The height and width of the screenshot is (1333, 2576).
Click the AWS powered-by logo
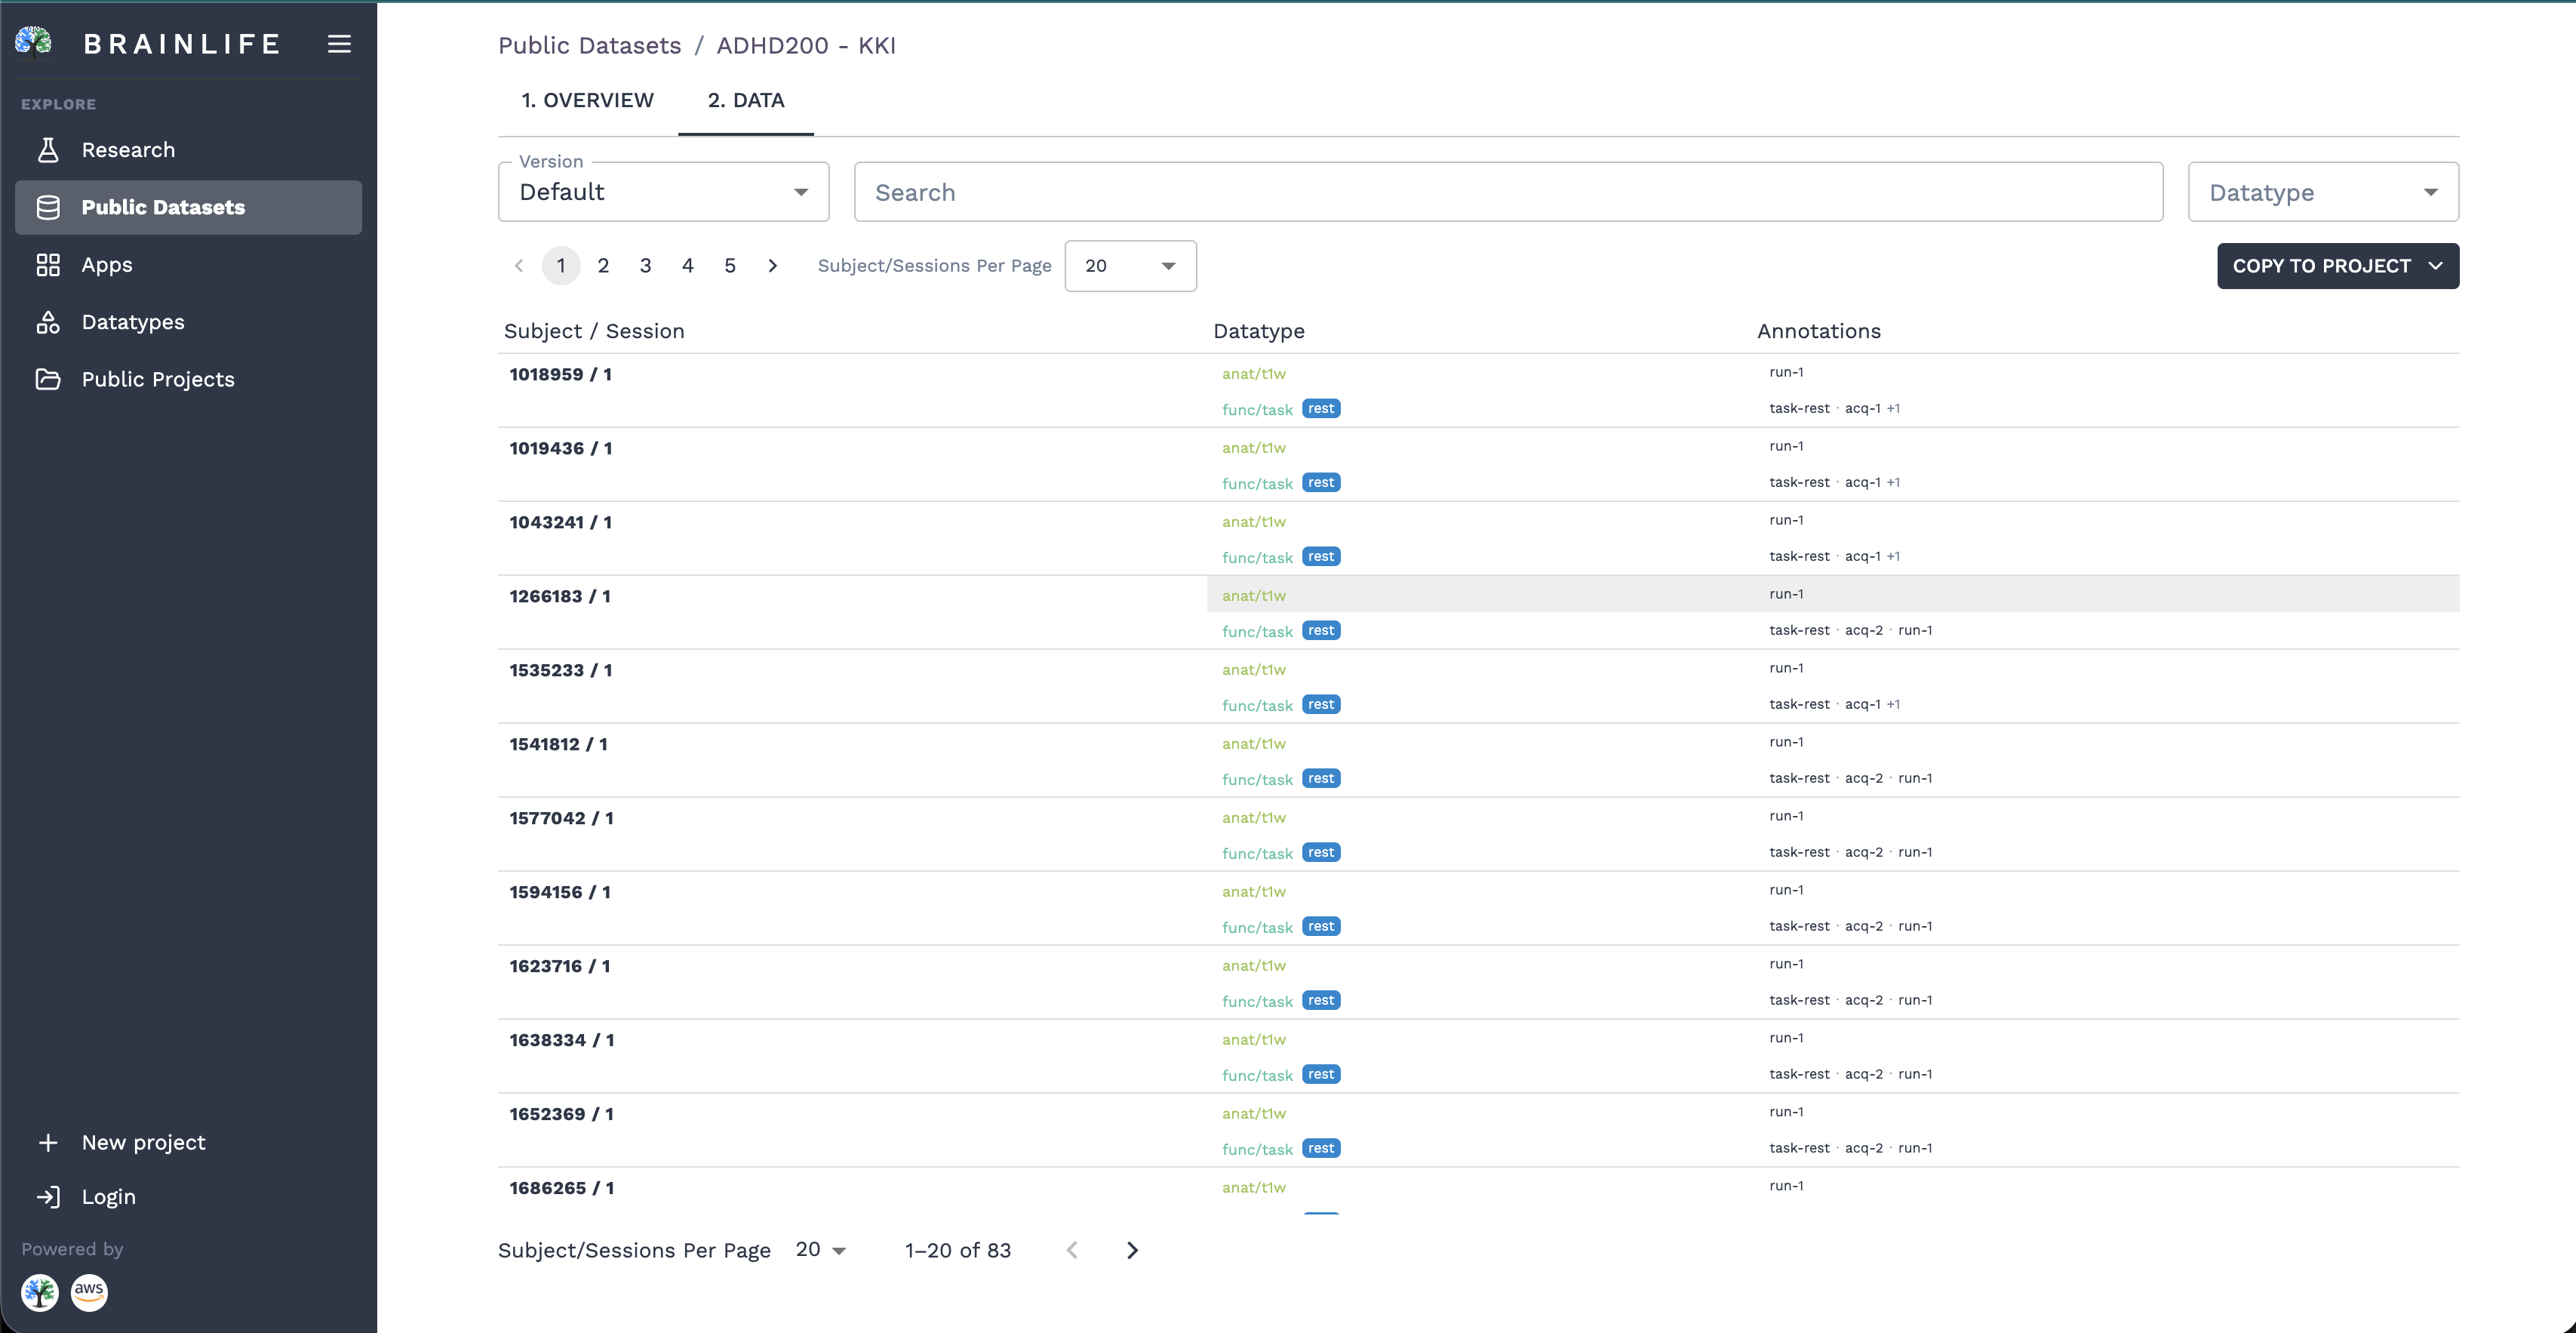coord(89,1292)
